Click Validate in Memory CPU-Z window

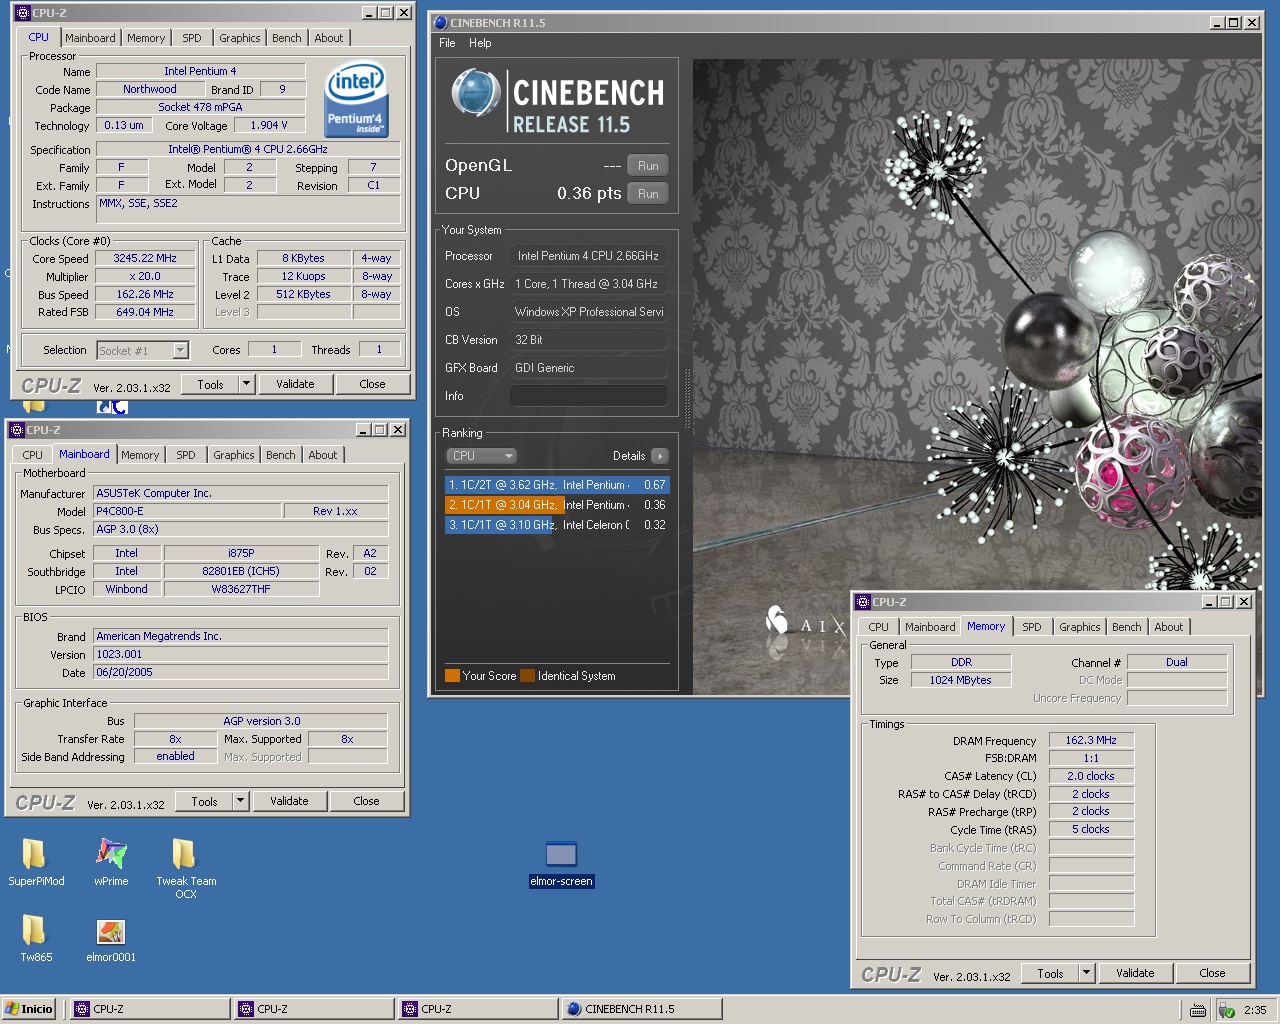point(1135,973)
